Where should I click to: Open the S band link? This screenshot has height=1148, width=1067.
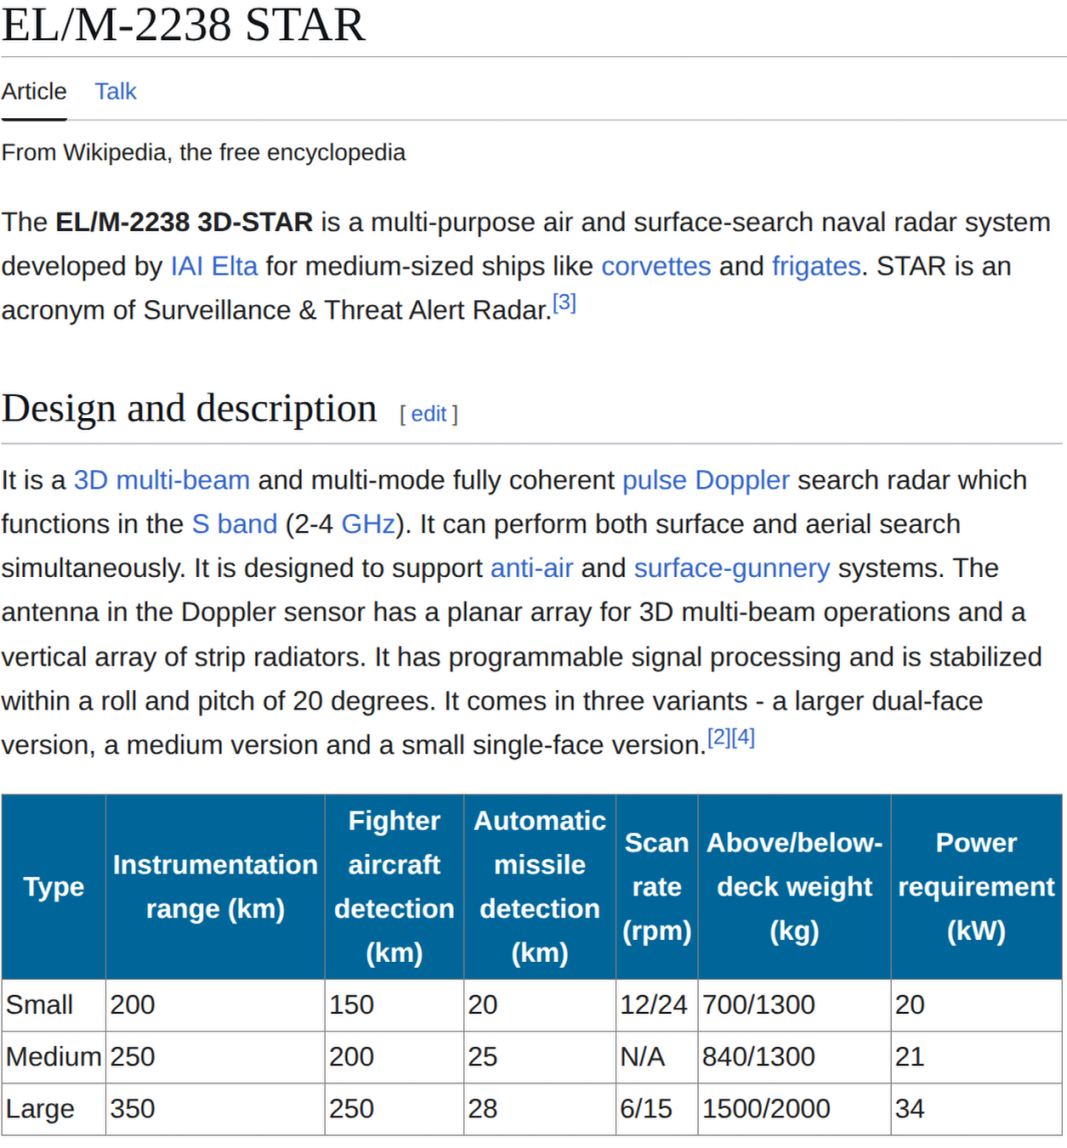pyautogui.click(x=234, y=524)
